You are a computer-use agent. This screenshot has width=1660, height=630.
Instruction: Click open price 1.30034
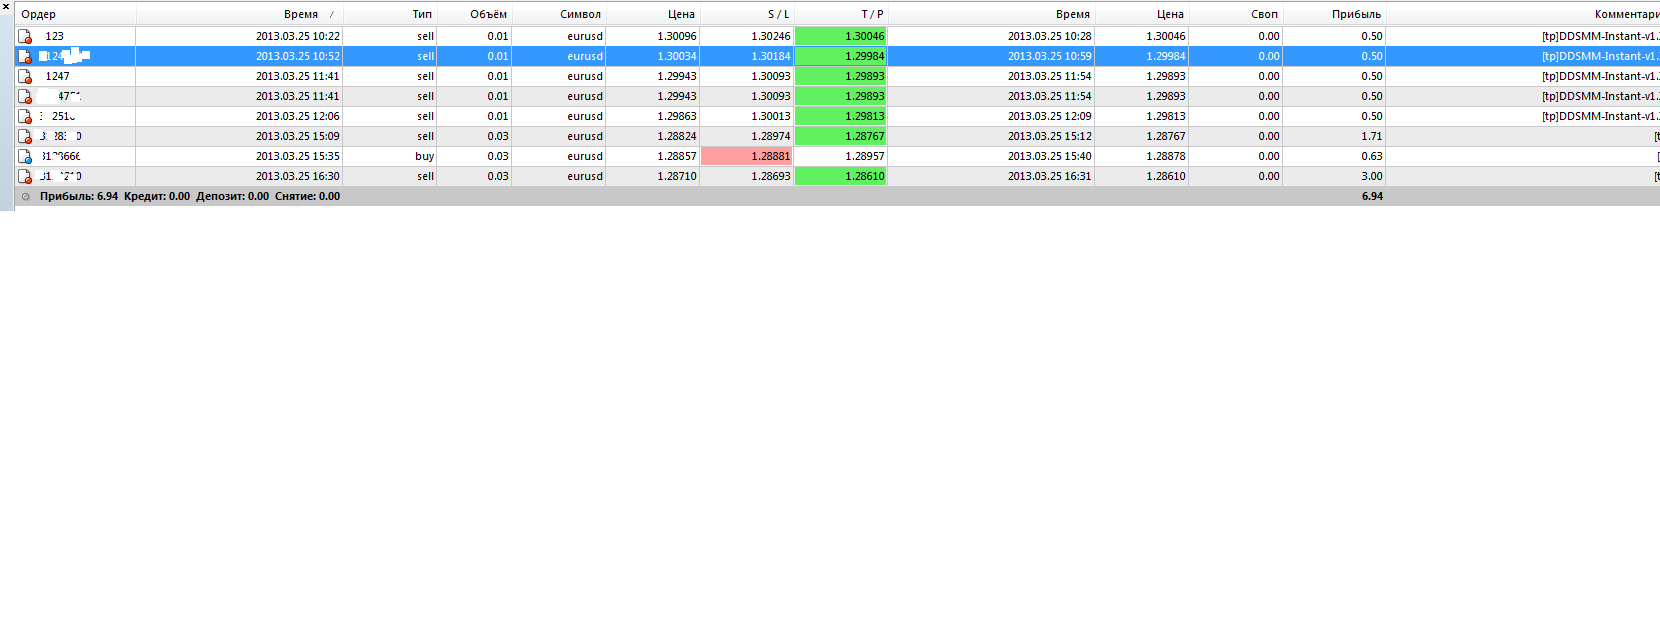coord(677,56)
